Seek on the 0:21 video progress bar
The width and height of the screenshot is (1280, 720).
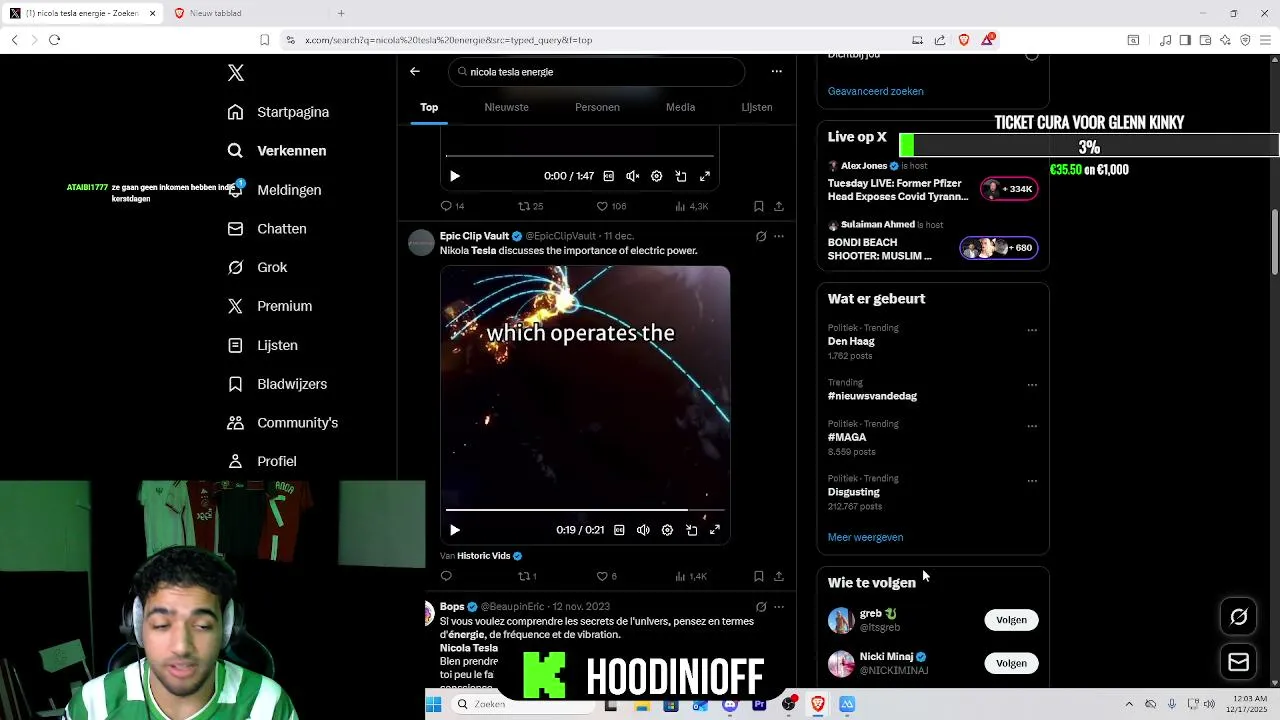[585, 510]
